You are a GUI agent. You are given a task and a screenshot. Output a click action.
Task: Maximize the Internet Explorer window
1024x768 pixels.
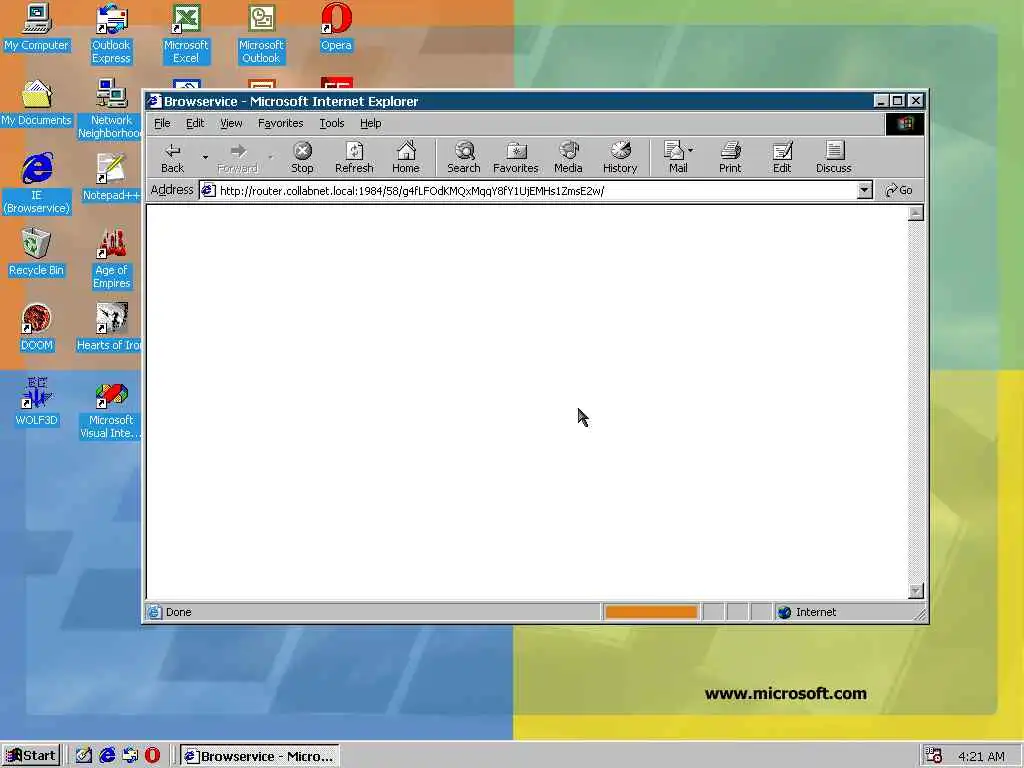[x=898, y=101]
